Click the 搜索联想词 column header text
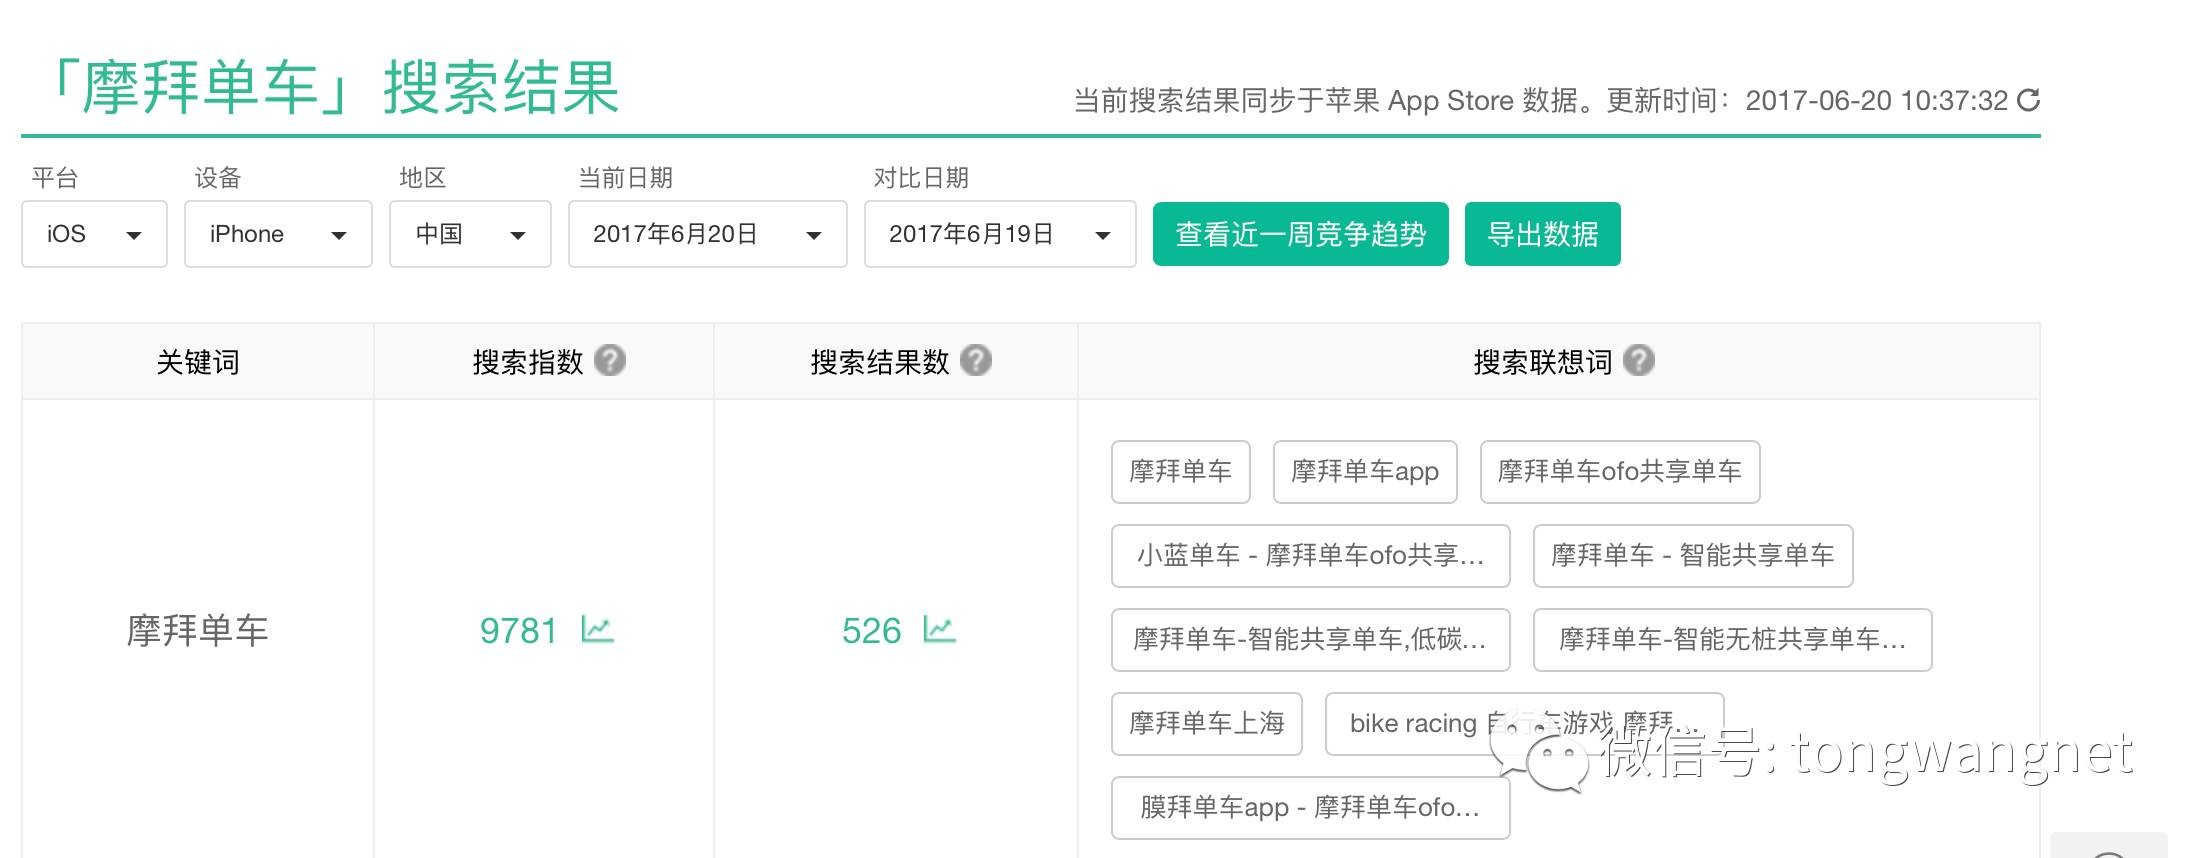Viewport: 2206px width, 858px height. (x=1543, y=361)
